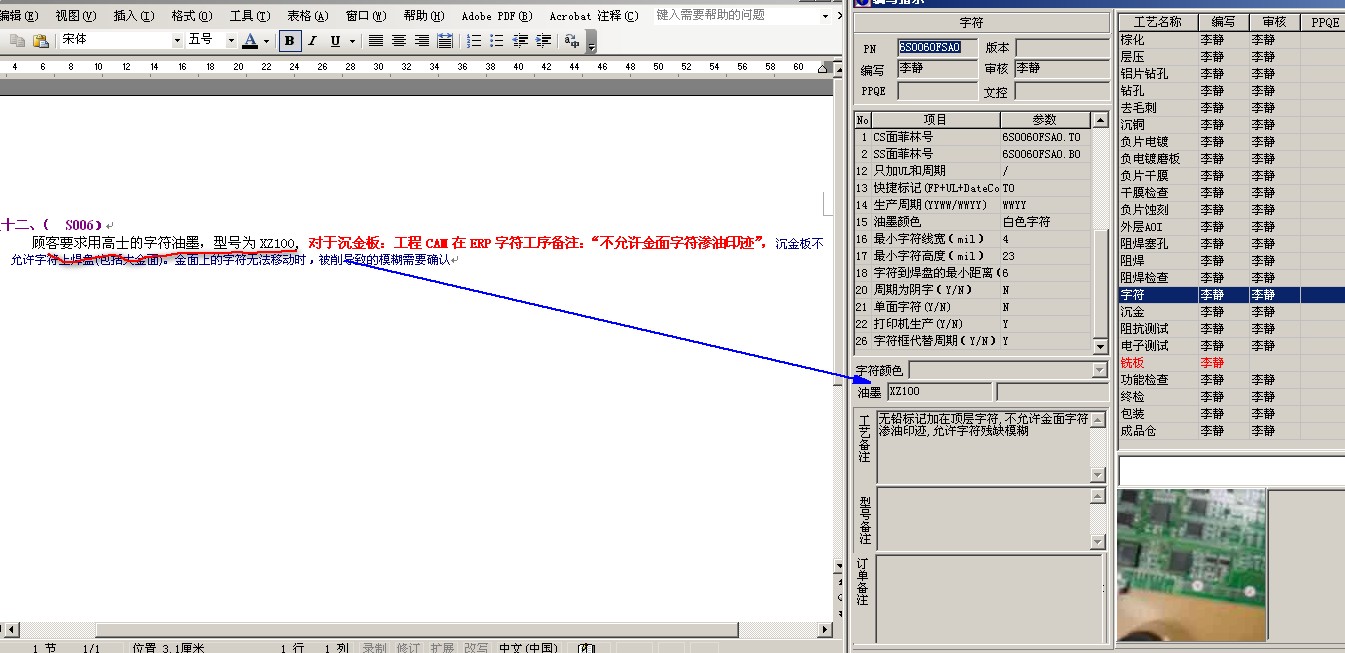Click the 项目 column header
1345x653 pixels.
[x=935, y=120]
